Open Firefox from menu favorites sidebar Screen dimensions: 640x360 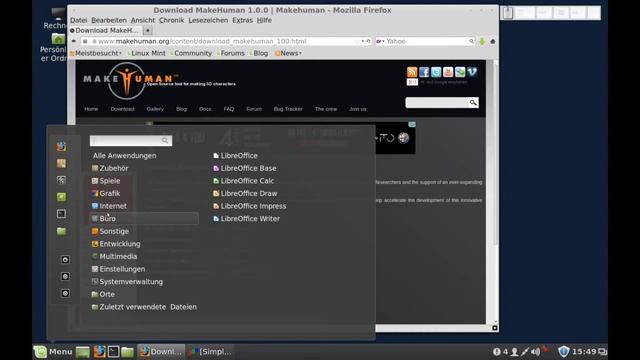coord(61,147)
